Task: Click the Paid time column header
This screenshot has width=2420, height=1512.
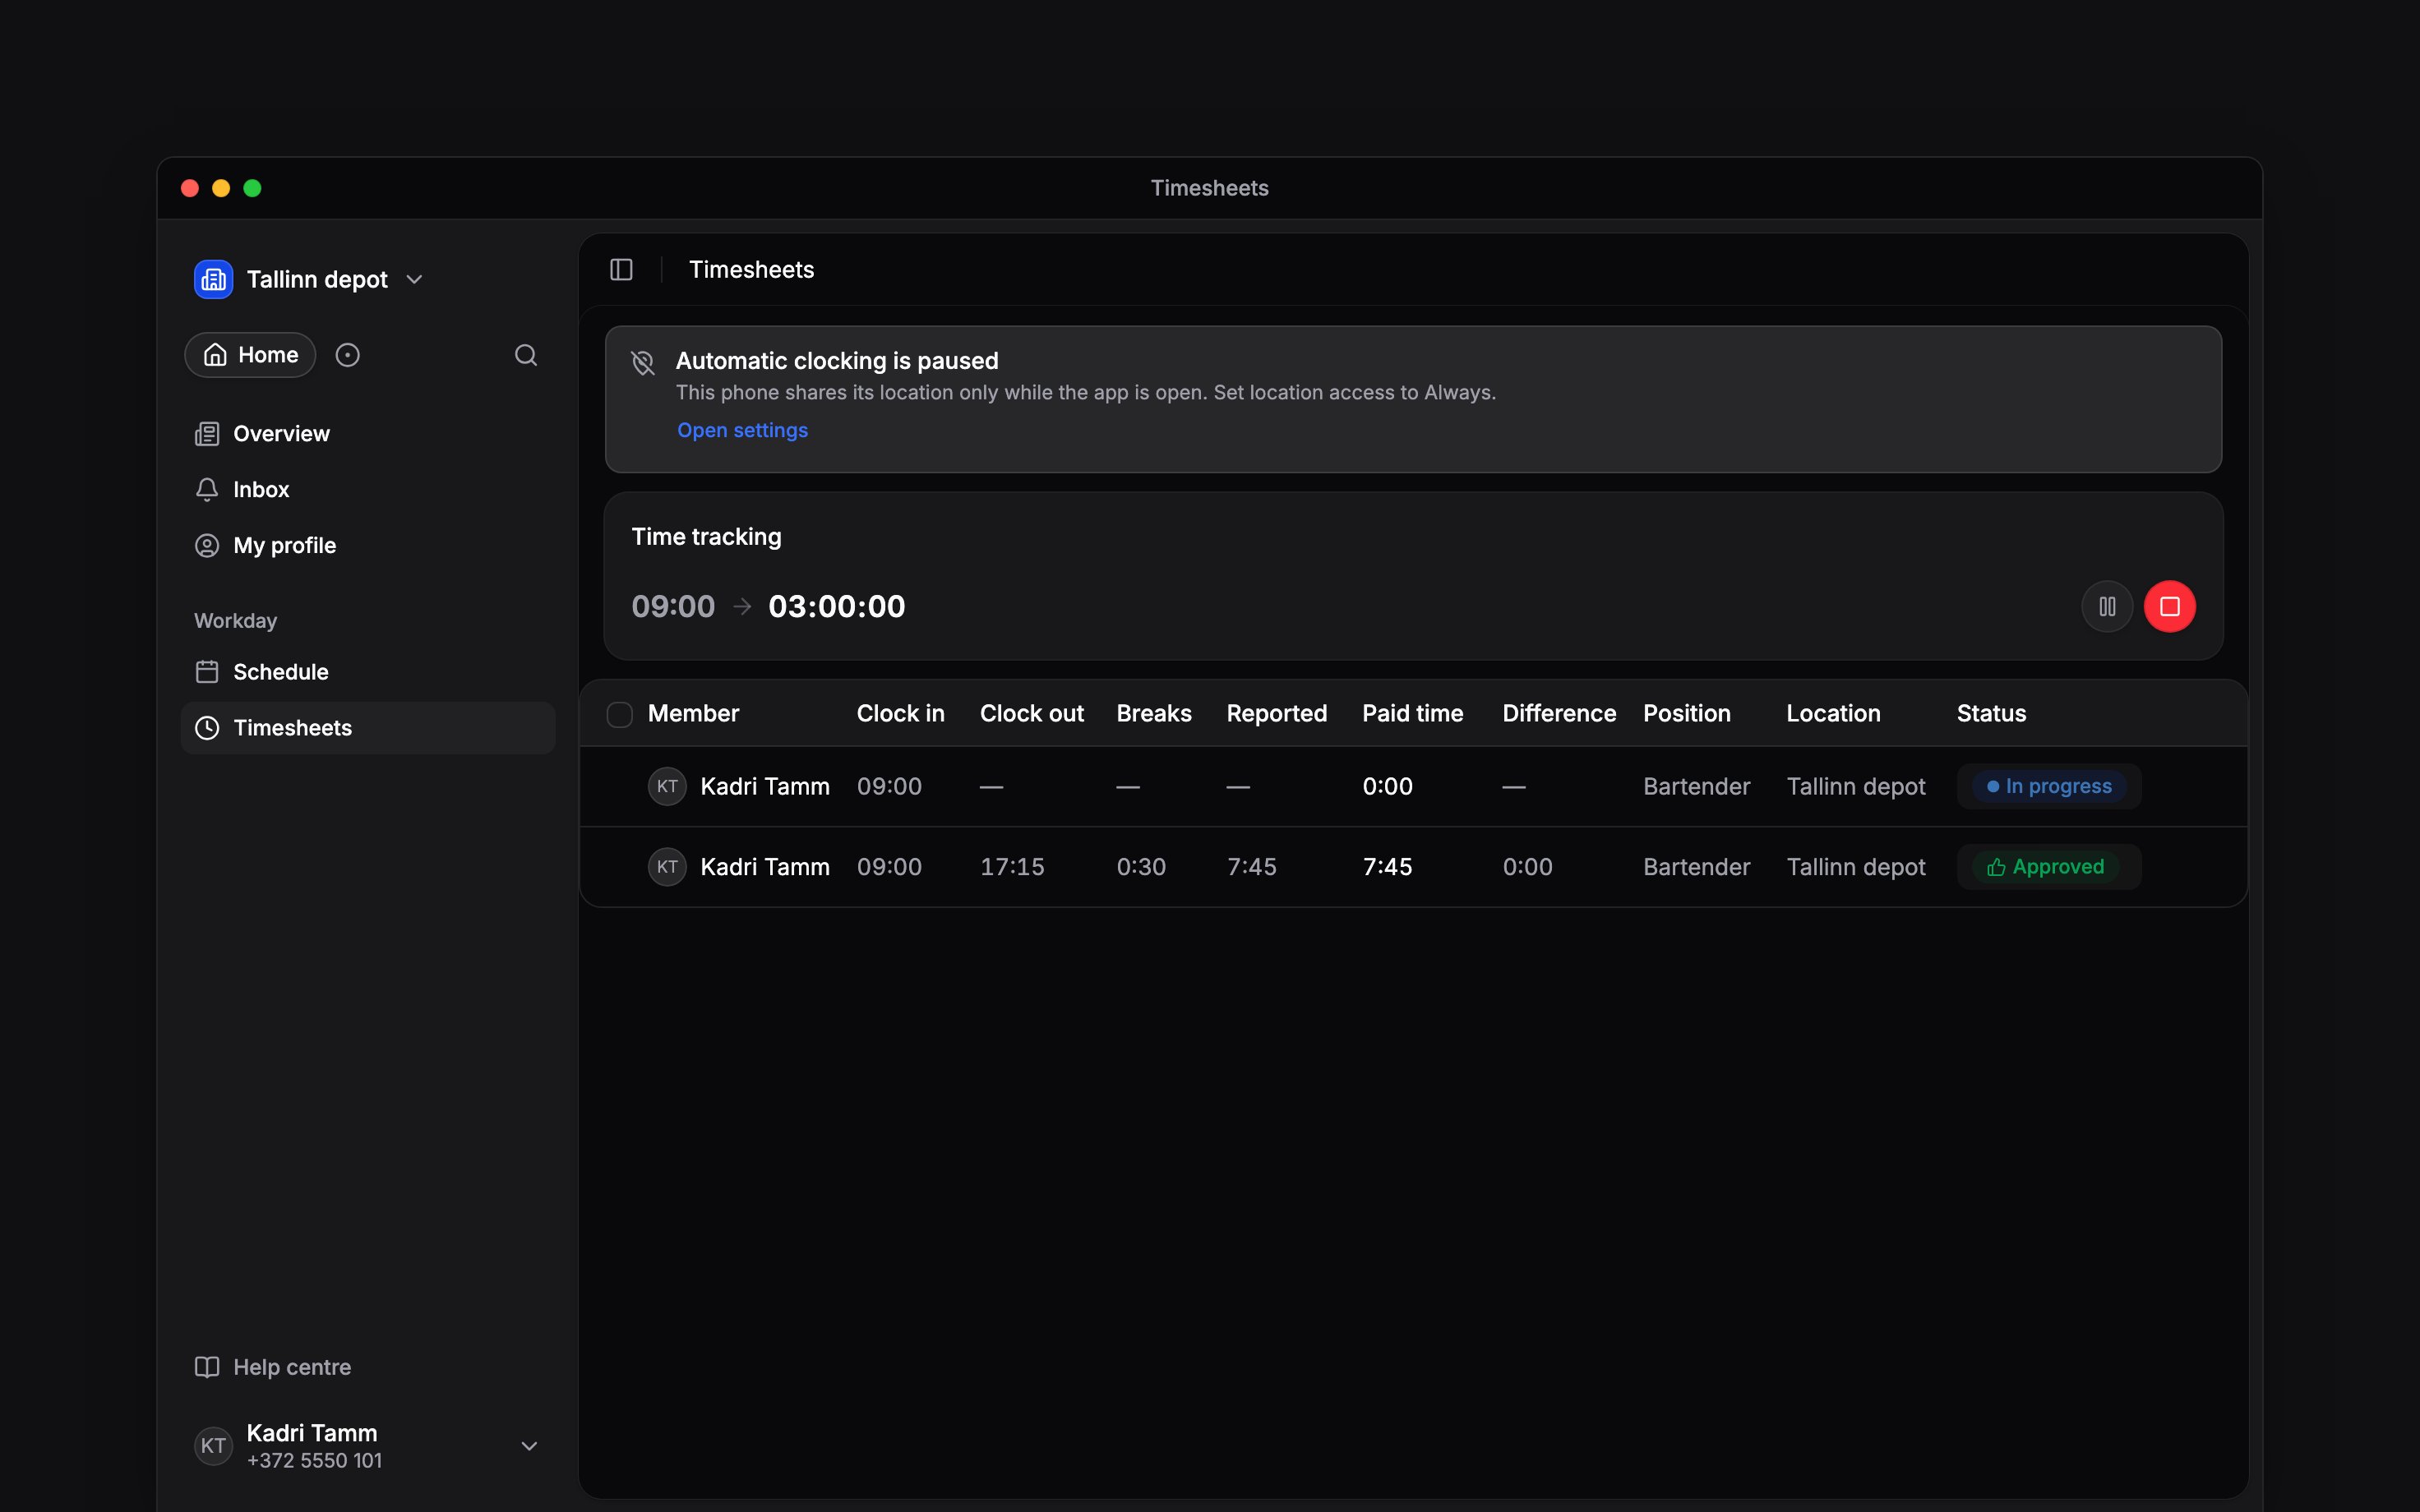Action: (1412, 714)
